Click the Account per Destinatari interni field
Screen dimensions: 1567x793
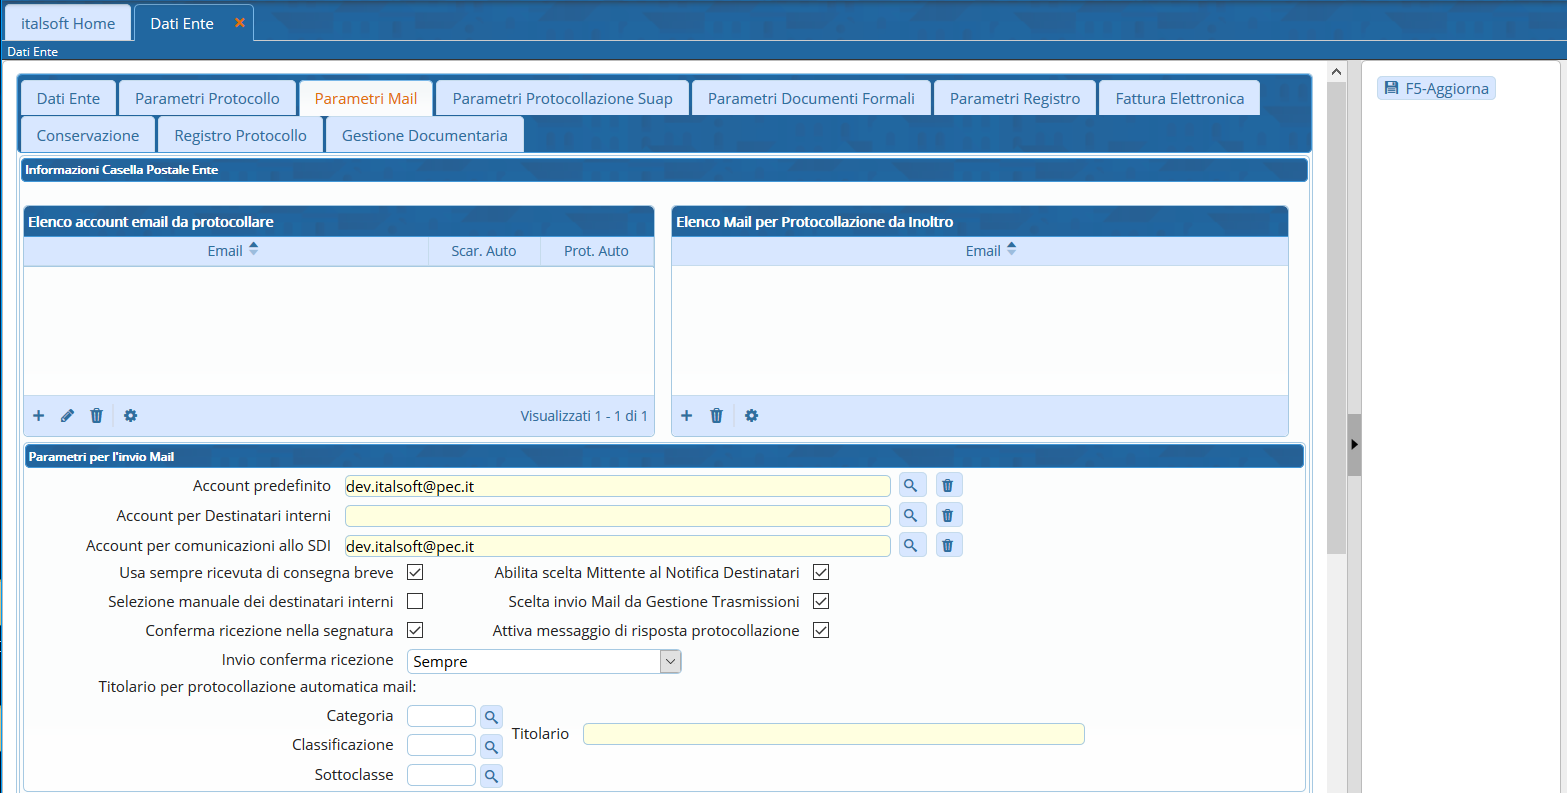pyautogui.click(x=617, y=516)
